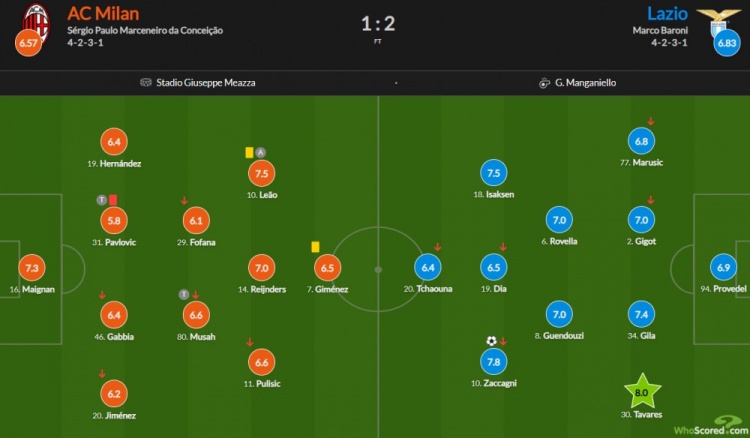Select Isaksen's 7.5 rating bubble
The image size is (750, 438).
click(493, 172)
